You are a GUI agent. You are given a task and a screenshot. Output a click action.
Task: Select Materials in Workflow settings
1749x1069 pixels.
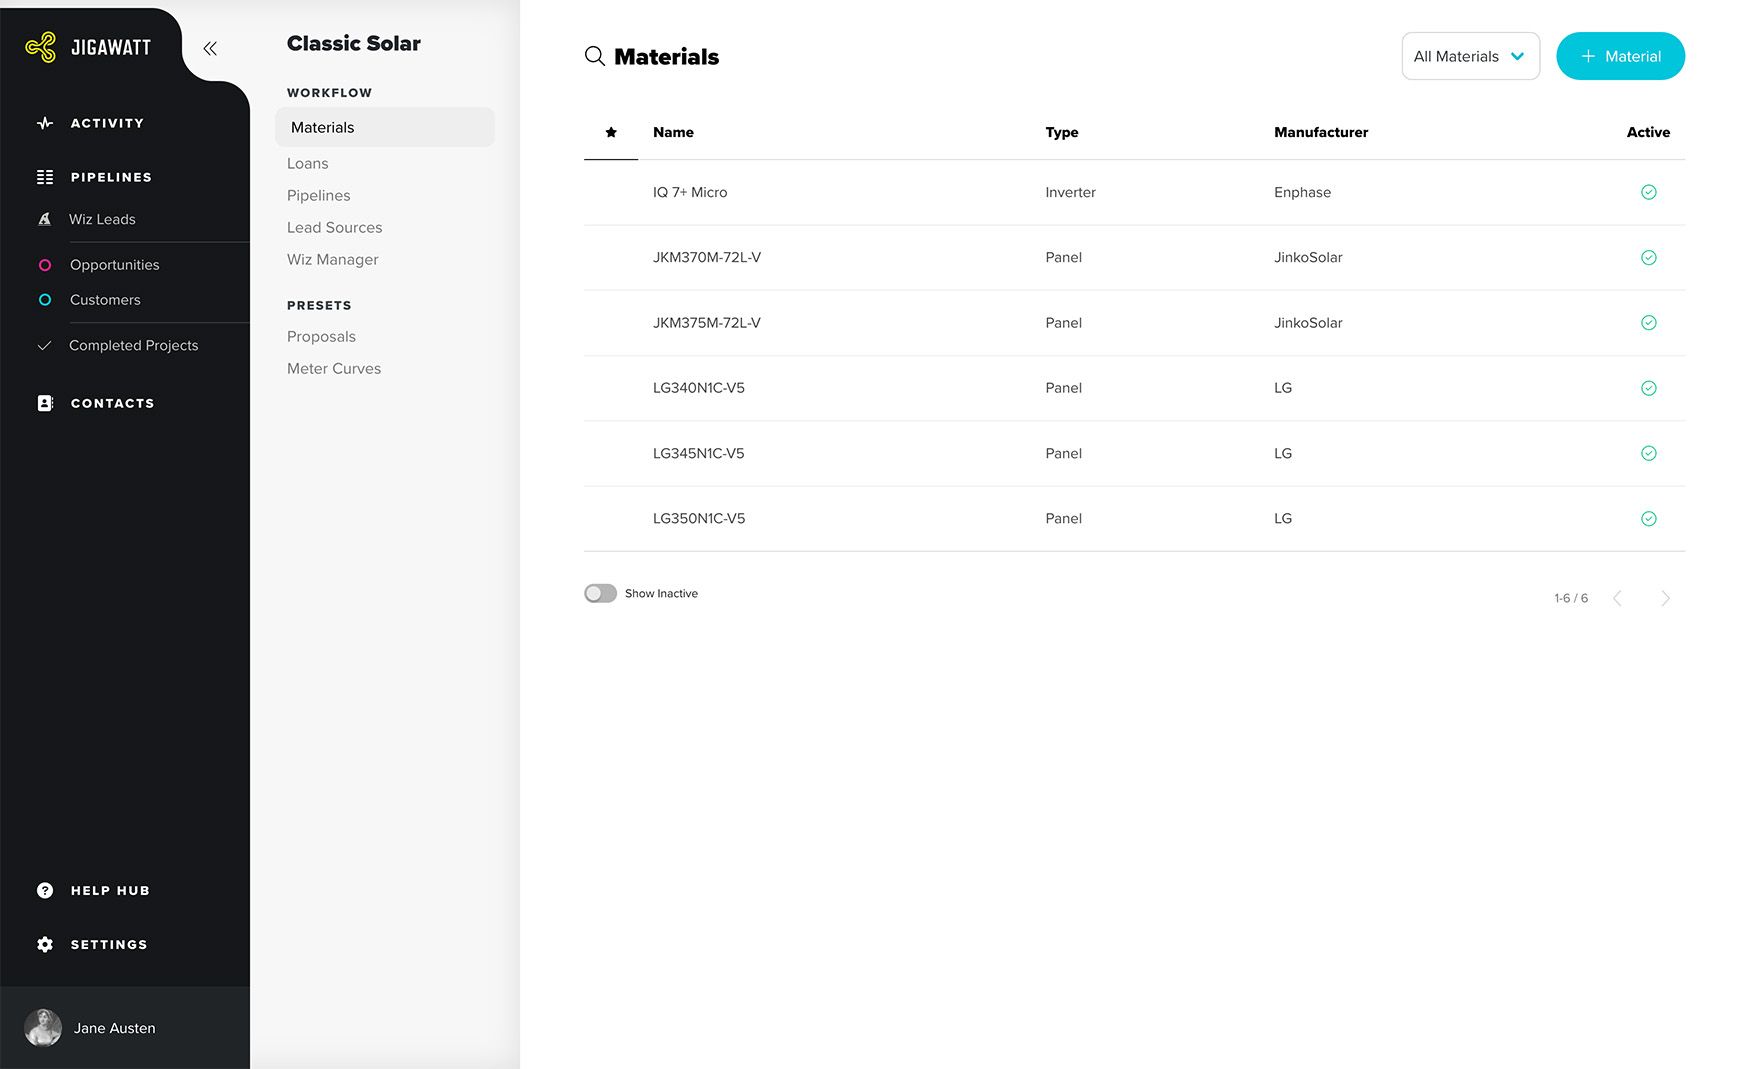pos(385,127)
